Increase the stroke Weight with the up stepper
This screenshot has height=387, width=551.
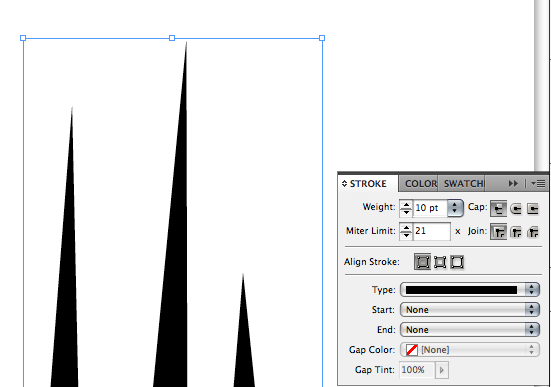(407, 204)
